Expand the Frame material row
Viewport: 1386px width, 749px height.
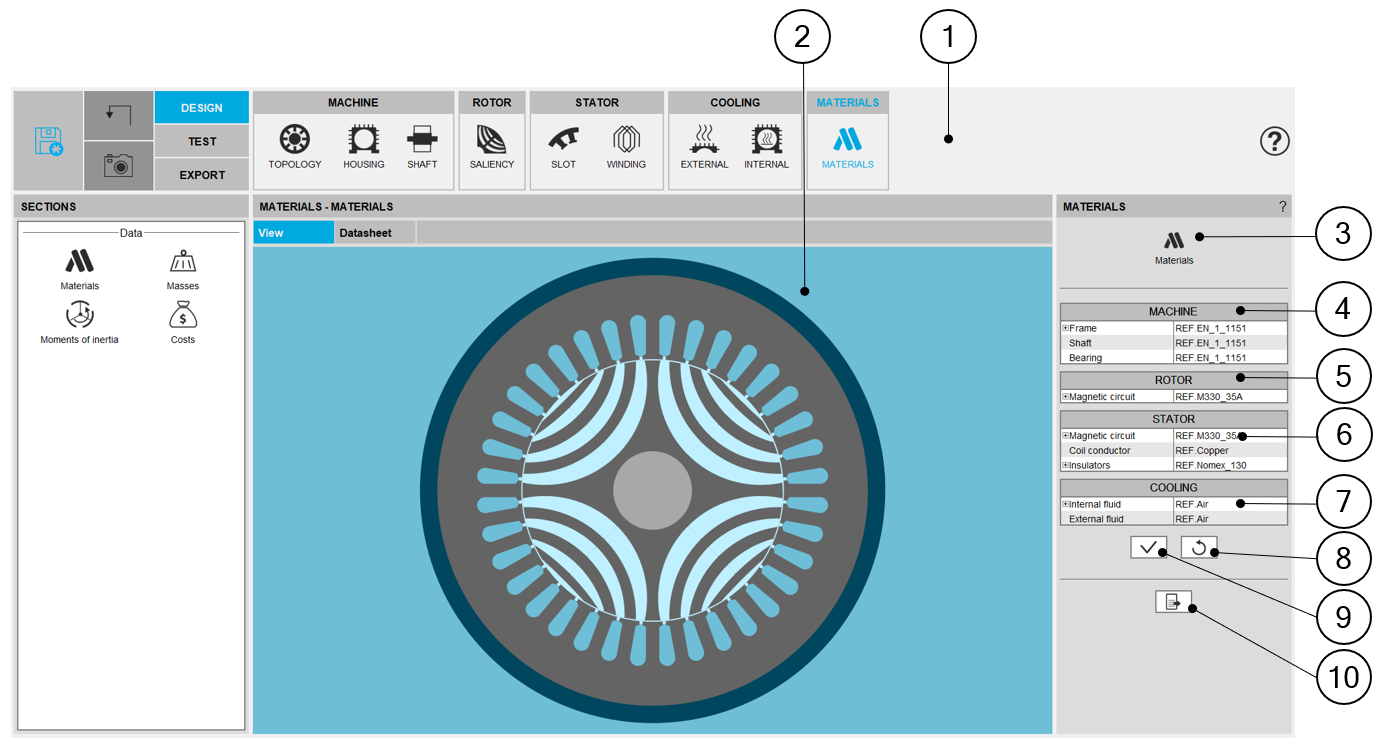pos(1066,328)
